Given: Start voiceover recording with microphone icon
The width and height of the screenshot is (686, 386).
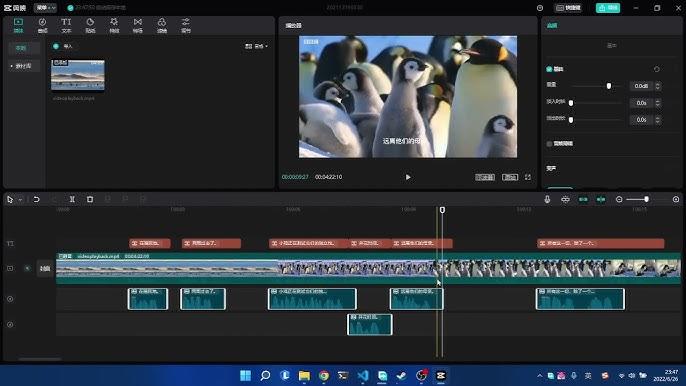Looking at the screenshot, I should [x=547, y=200].
